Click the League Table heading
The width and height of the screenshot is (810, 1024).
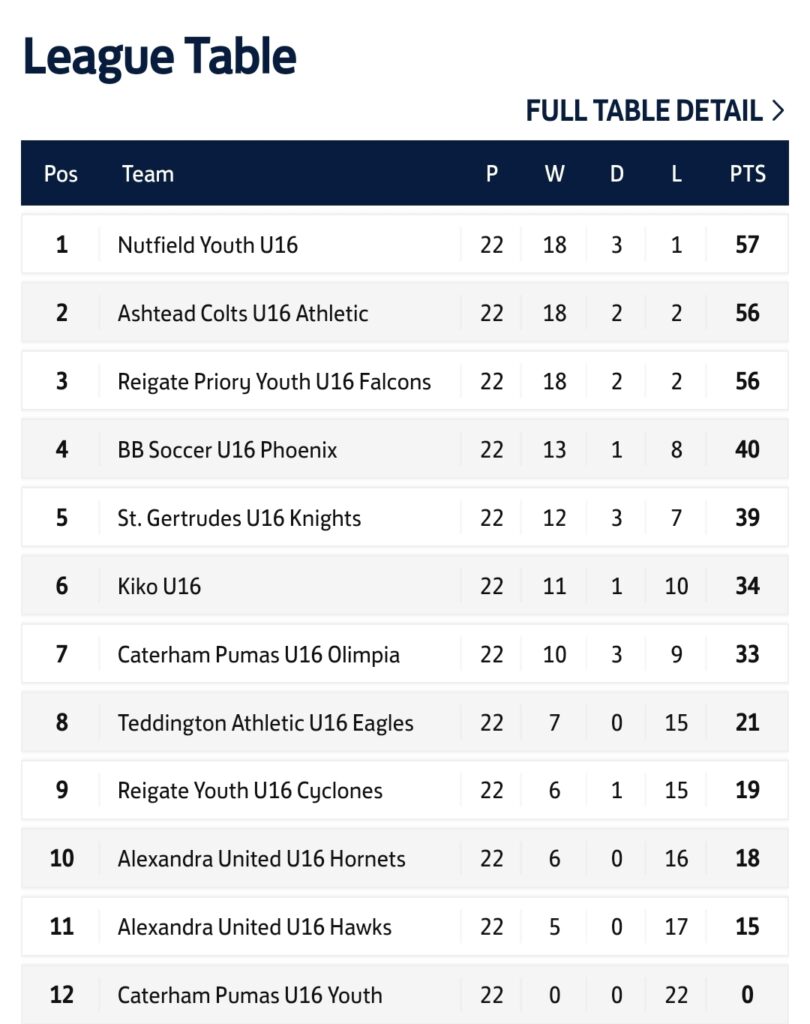[160, 57]
